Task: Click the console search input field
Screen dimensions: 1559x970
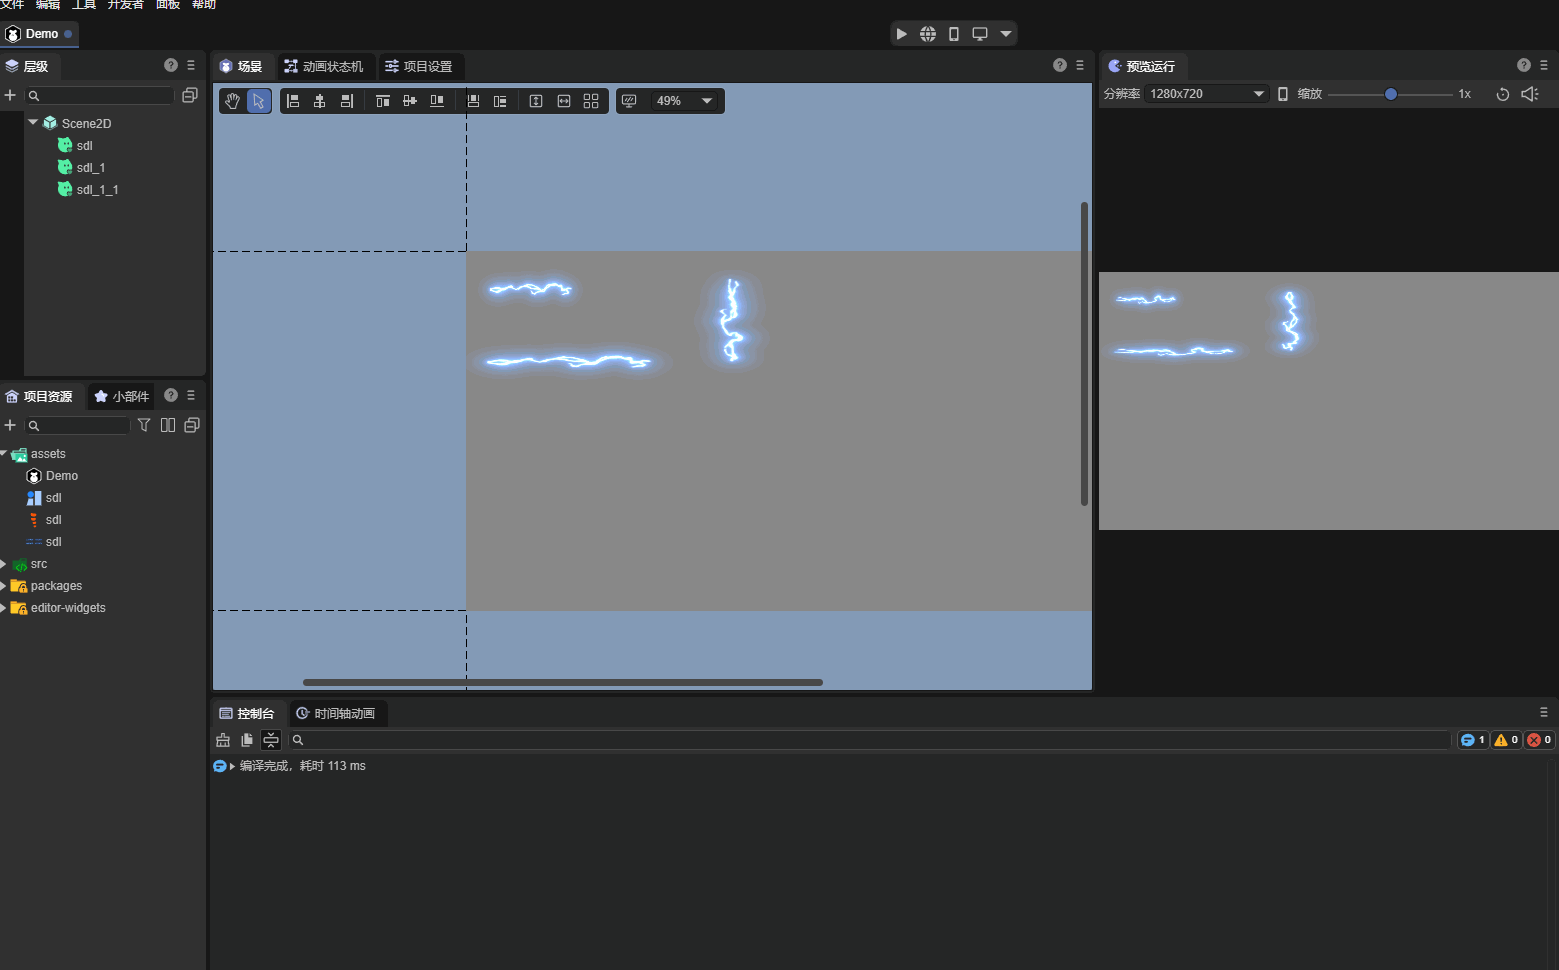Action: [868, 740]
